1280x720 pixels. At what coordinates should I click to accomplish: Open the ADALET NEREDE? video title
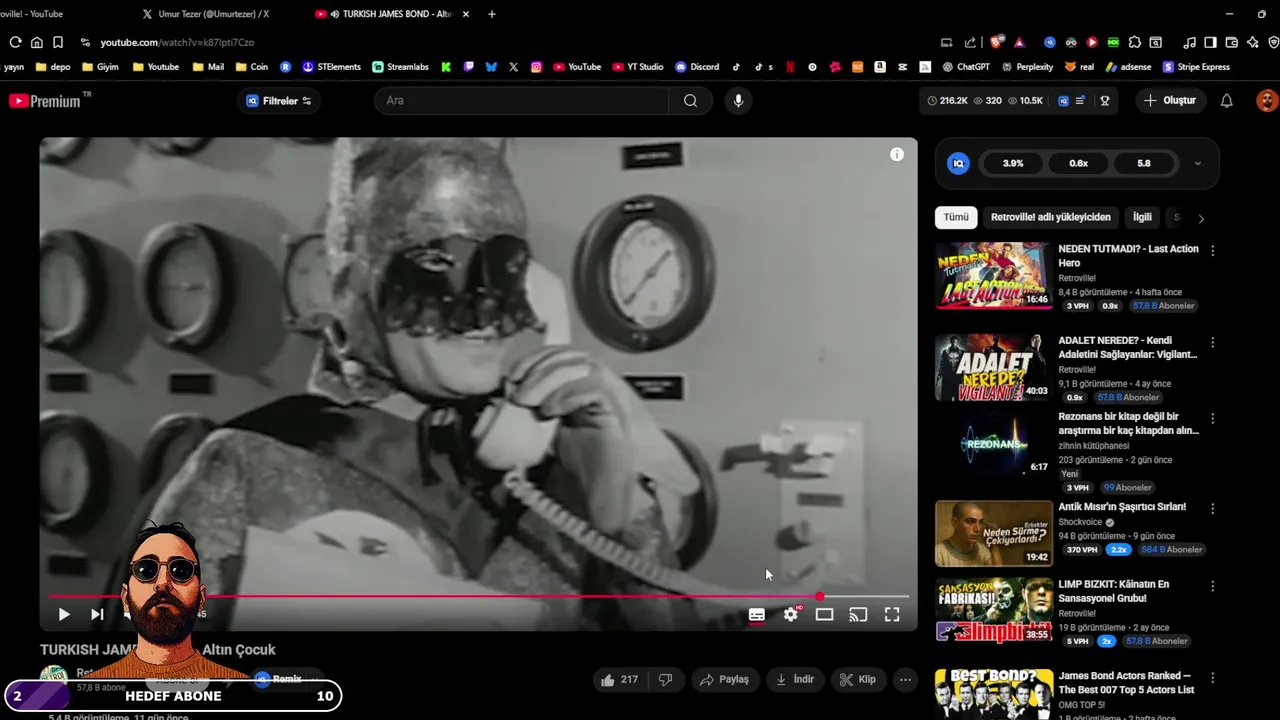pyautogui.click(x=1128, y=347)
